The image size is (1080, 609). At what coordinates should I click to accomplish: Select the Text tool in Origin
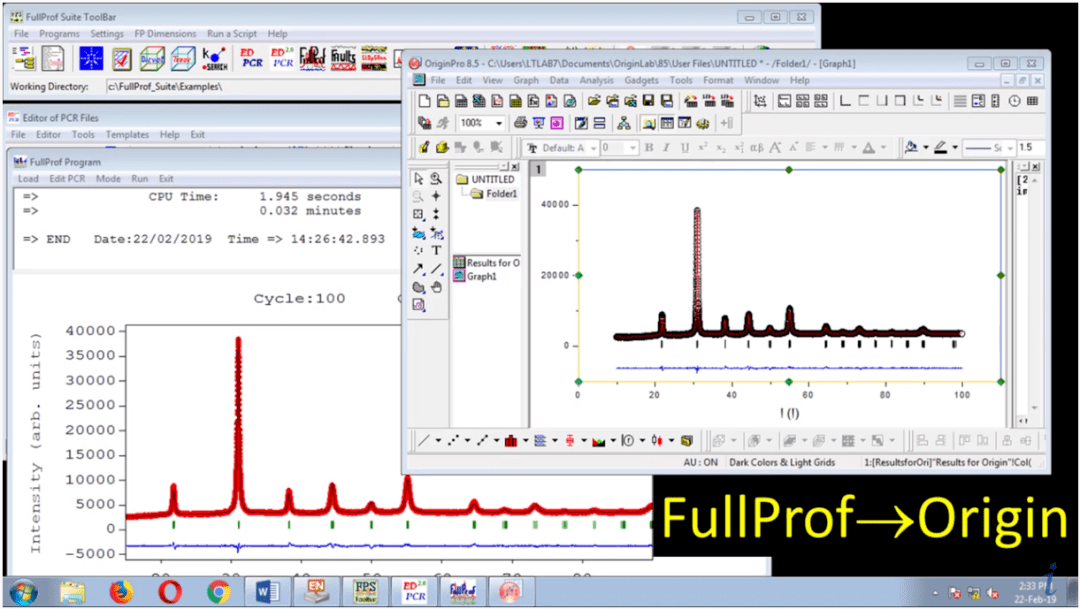[436, 250]
